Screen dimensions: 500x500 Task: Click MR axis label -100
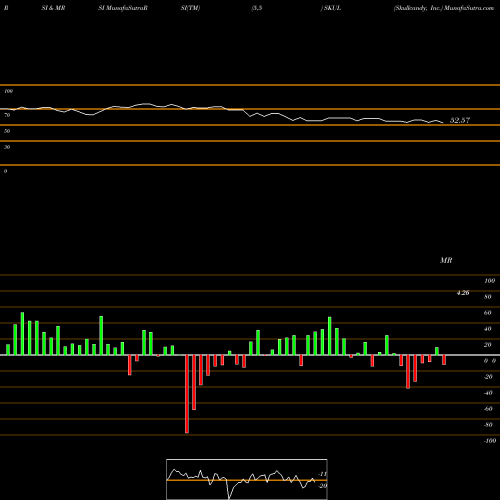490,441
